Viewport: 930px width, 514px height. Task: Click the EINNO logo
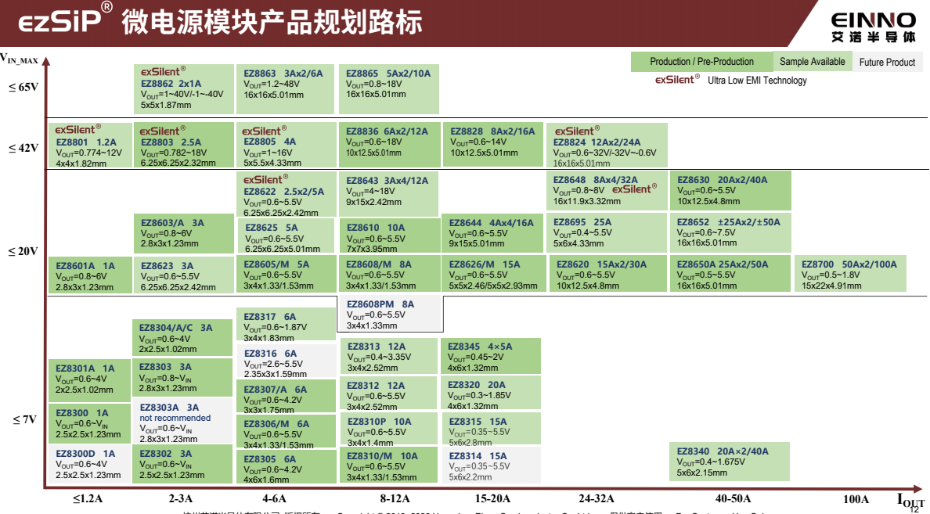pos(873,27)
